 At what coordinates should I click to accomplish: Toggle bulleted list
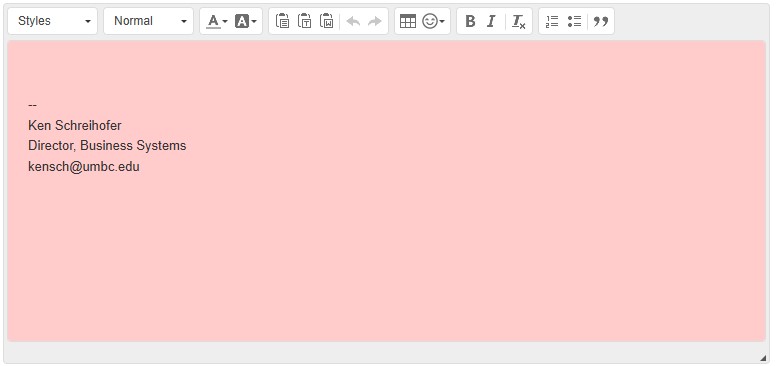(x=574, y=21)
